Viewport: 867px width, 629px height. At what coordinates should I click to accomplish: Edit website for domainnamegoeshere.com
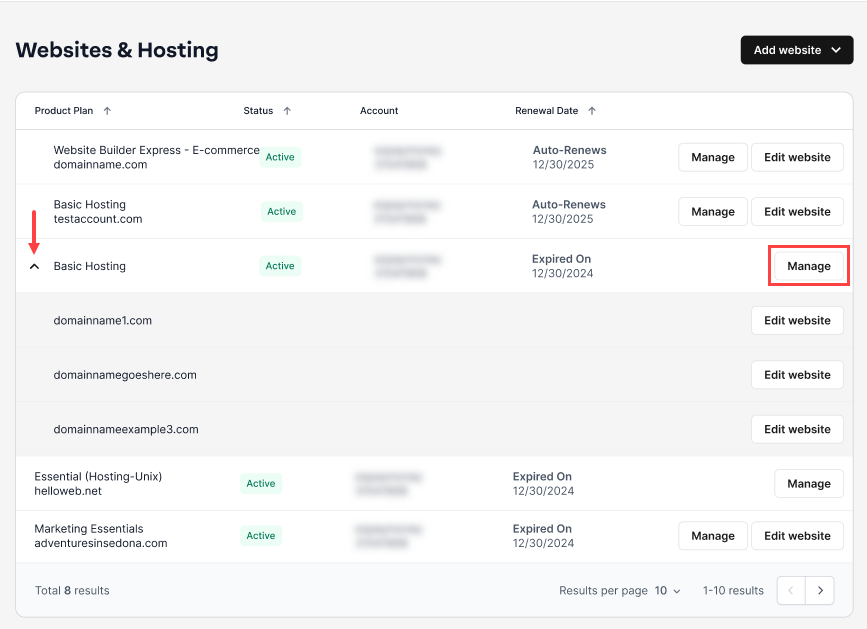(797, 375)
